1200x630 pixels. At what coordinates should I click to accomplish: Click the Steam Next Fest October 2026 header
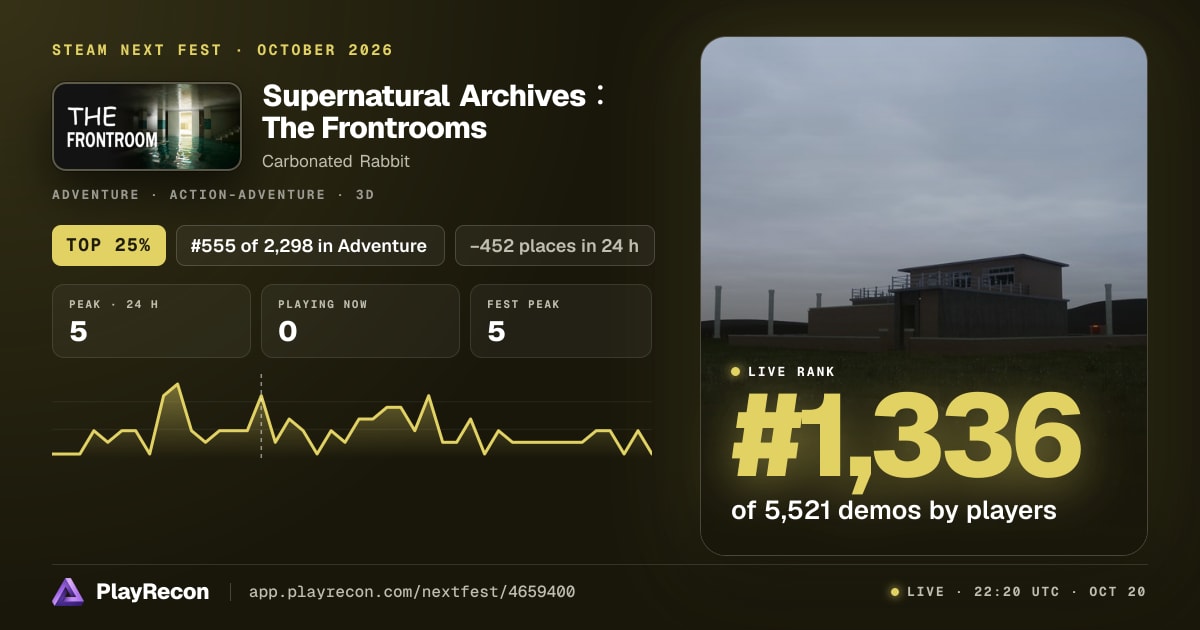click(x=222, y=50)
